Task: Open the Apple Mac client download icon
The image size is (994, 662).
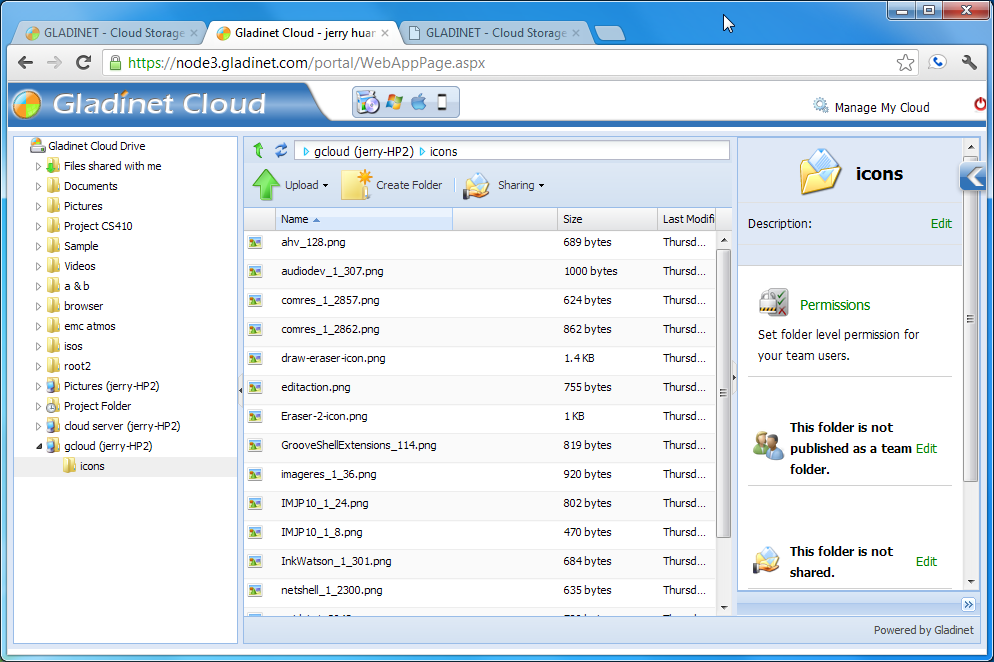Action: pyautogui.click(x=418, y=102)
